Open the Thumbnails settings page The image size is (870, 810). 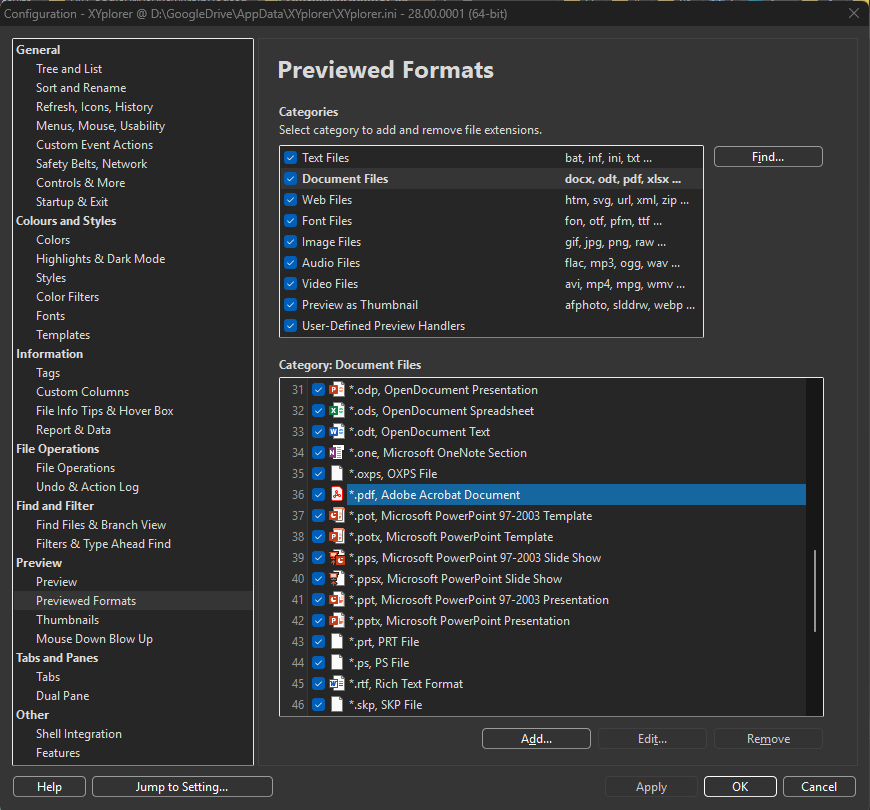tap(67, 620)
